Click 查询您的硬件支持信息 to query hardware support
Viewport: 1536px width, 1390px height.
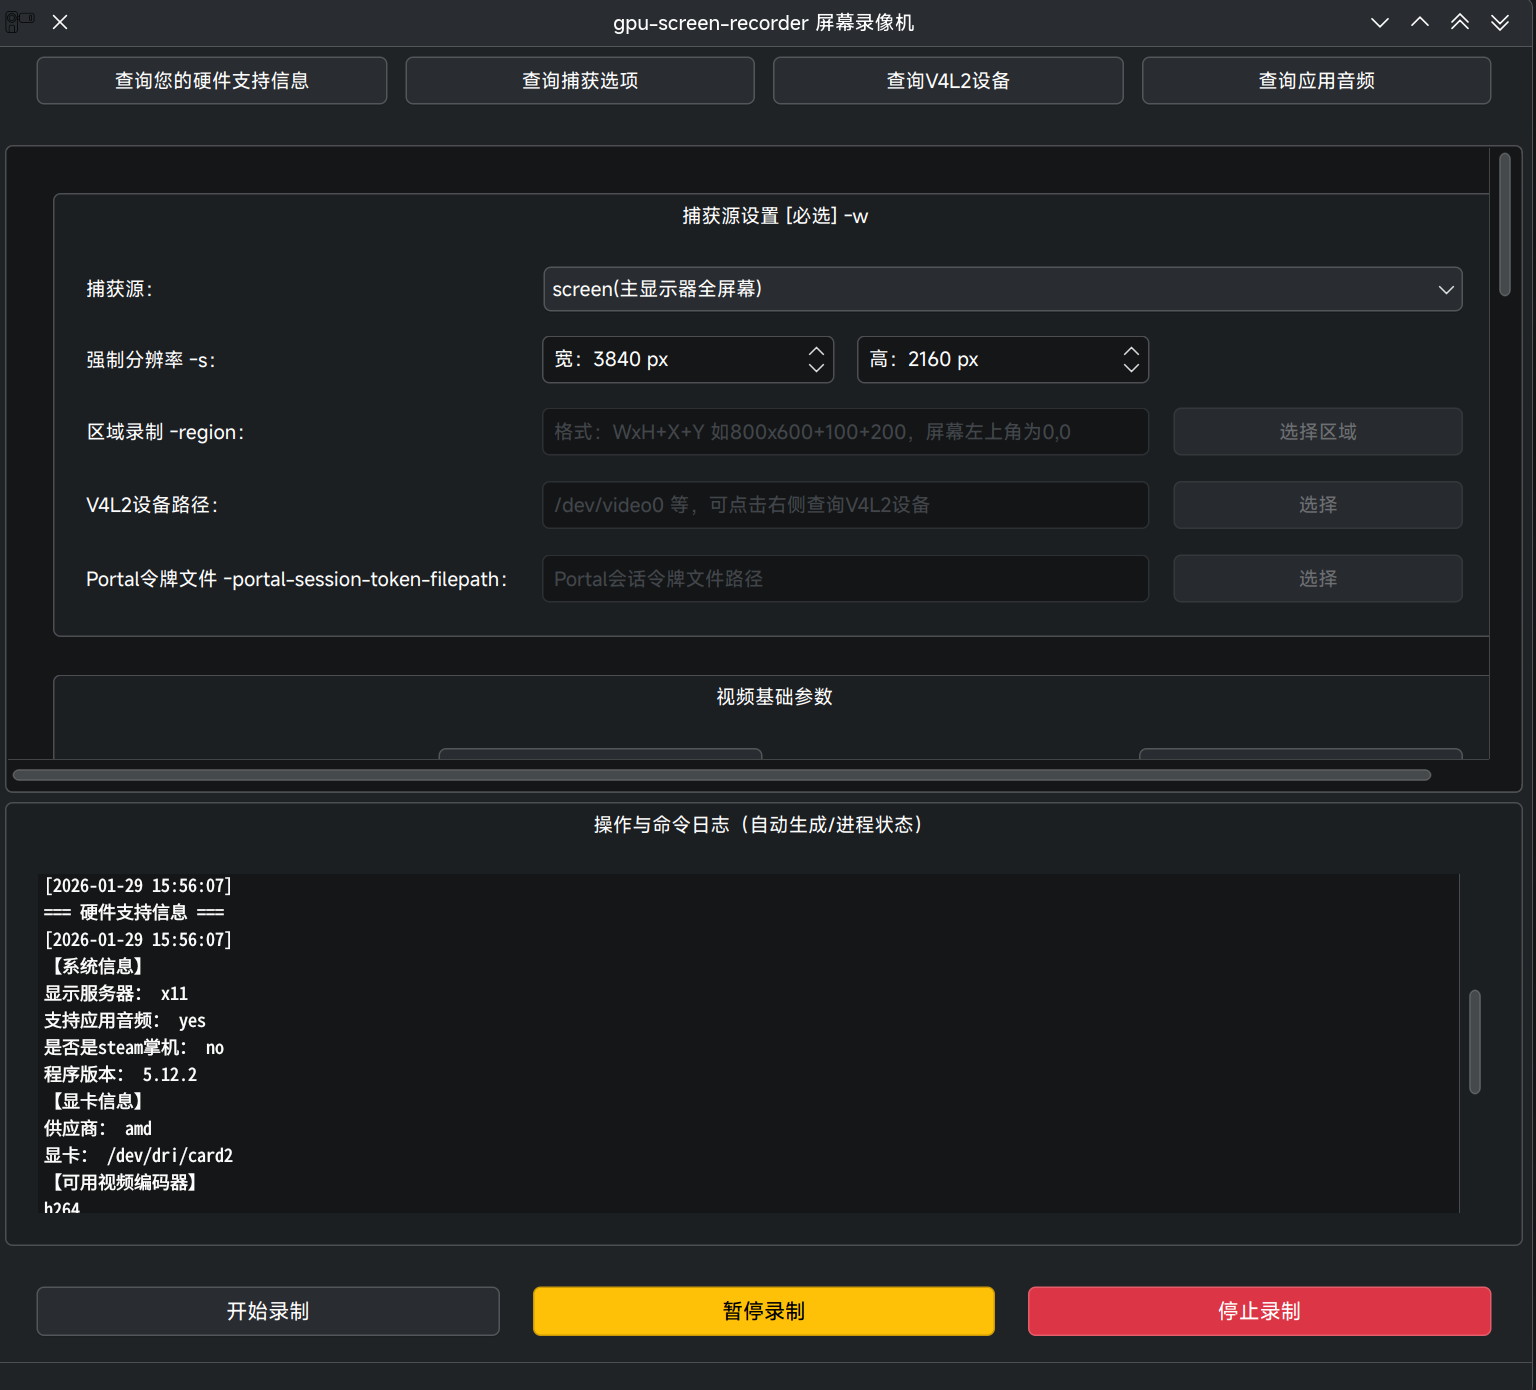211,80
